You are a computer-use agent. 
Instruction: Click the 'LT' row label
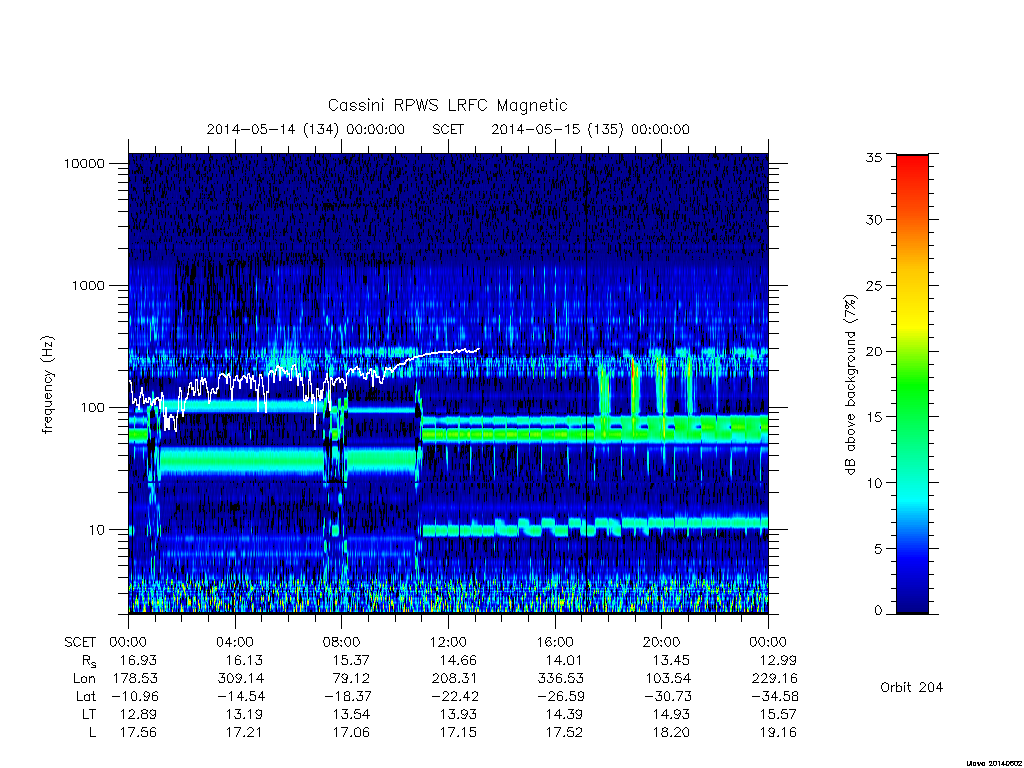[89, 715]
